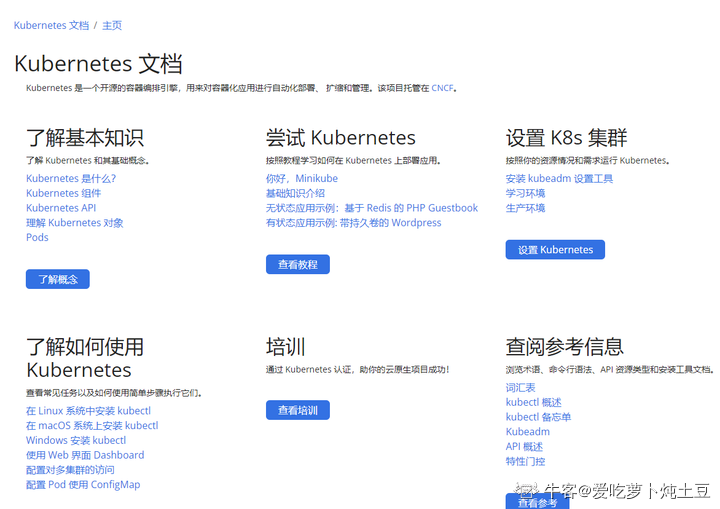The image size is (720, 509).
Task: Open the 学习环境 link
Action: tap(525, 193)
